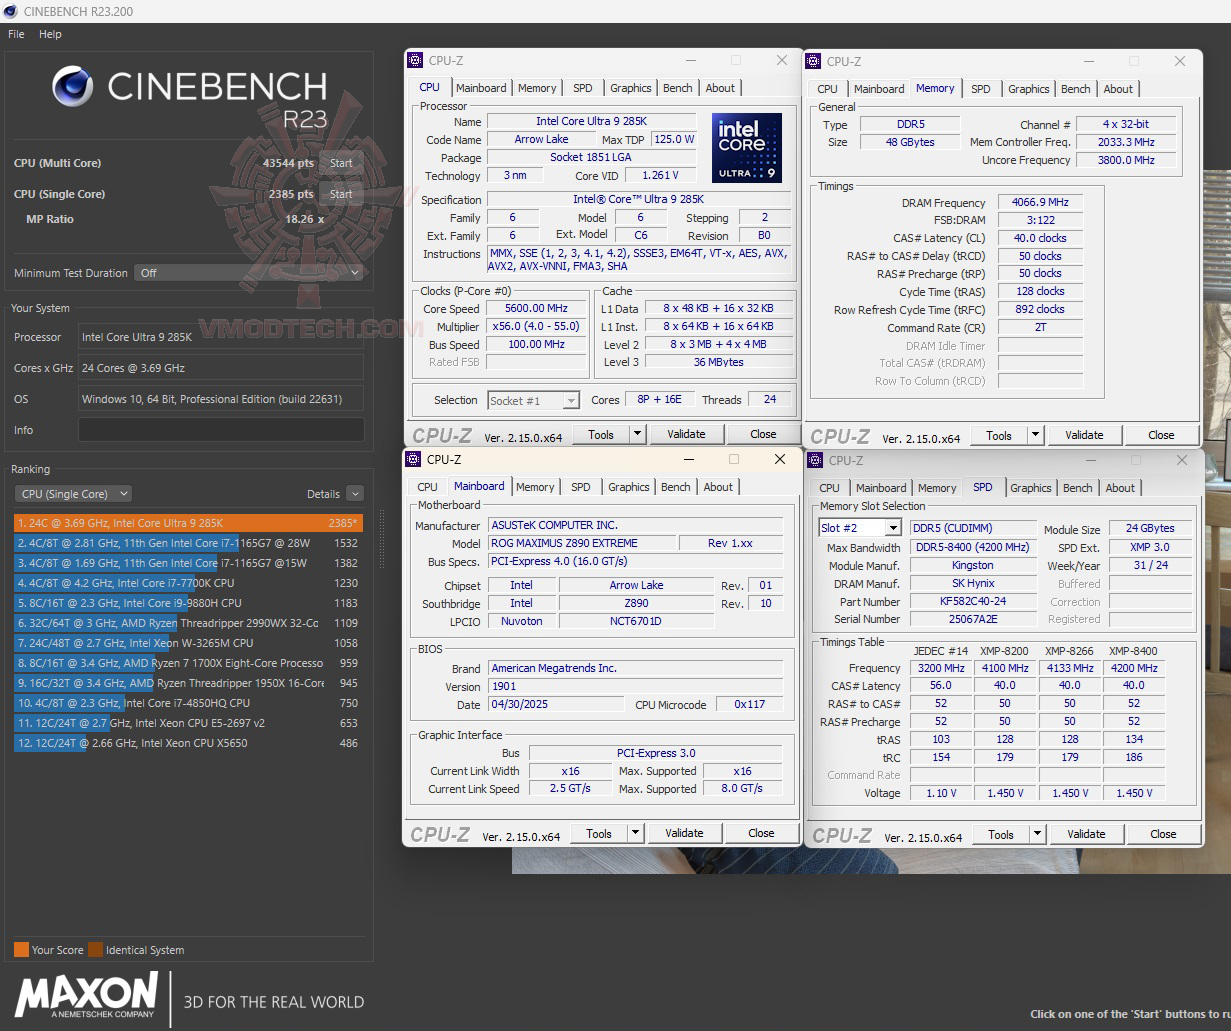Click the ROG MAXIMUS Z890 EXTREME model field
The height and width of the screenshot is (1031, 1231).
580,543
